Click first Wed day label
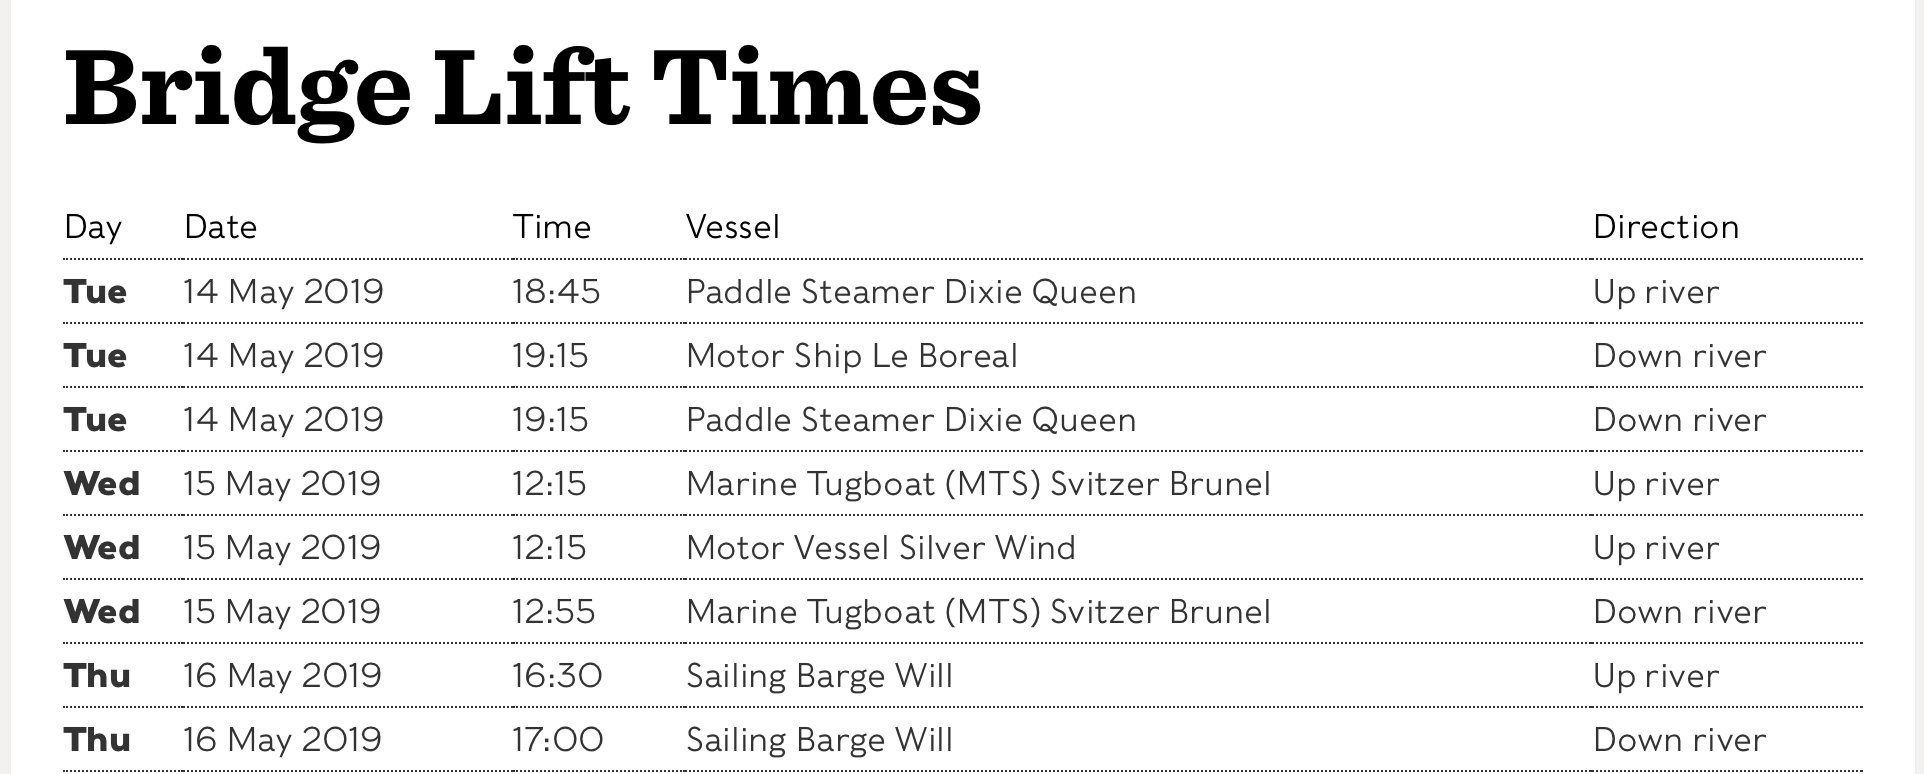Screen dimensions: 1924x774 coord(101,484)
